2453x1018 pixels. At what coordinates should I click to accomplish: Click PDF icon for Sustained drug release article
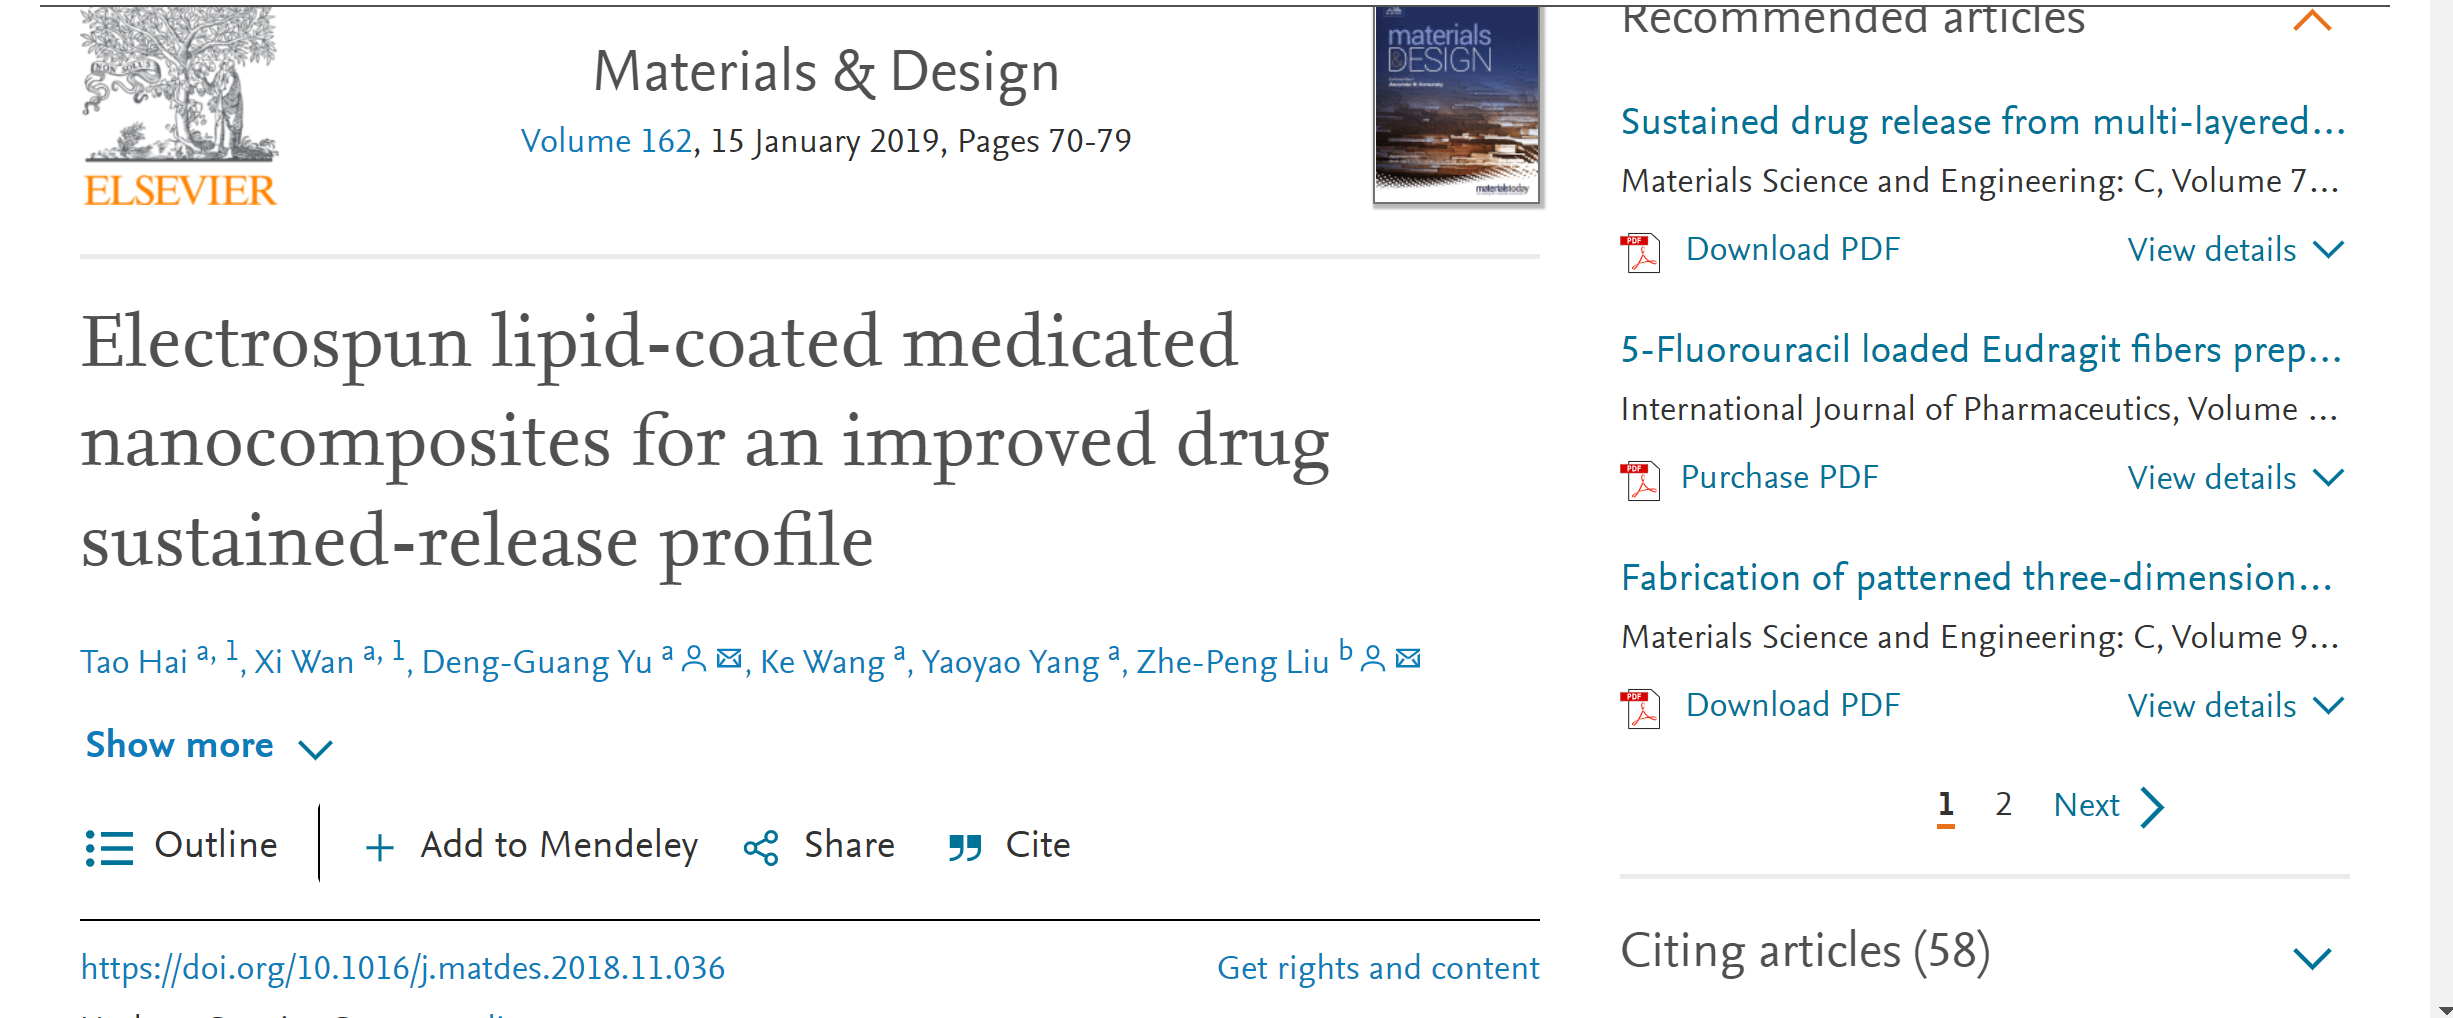(1640, 252)
